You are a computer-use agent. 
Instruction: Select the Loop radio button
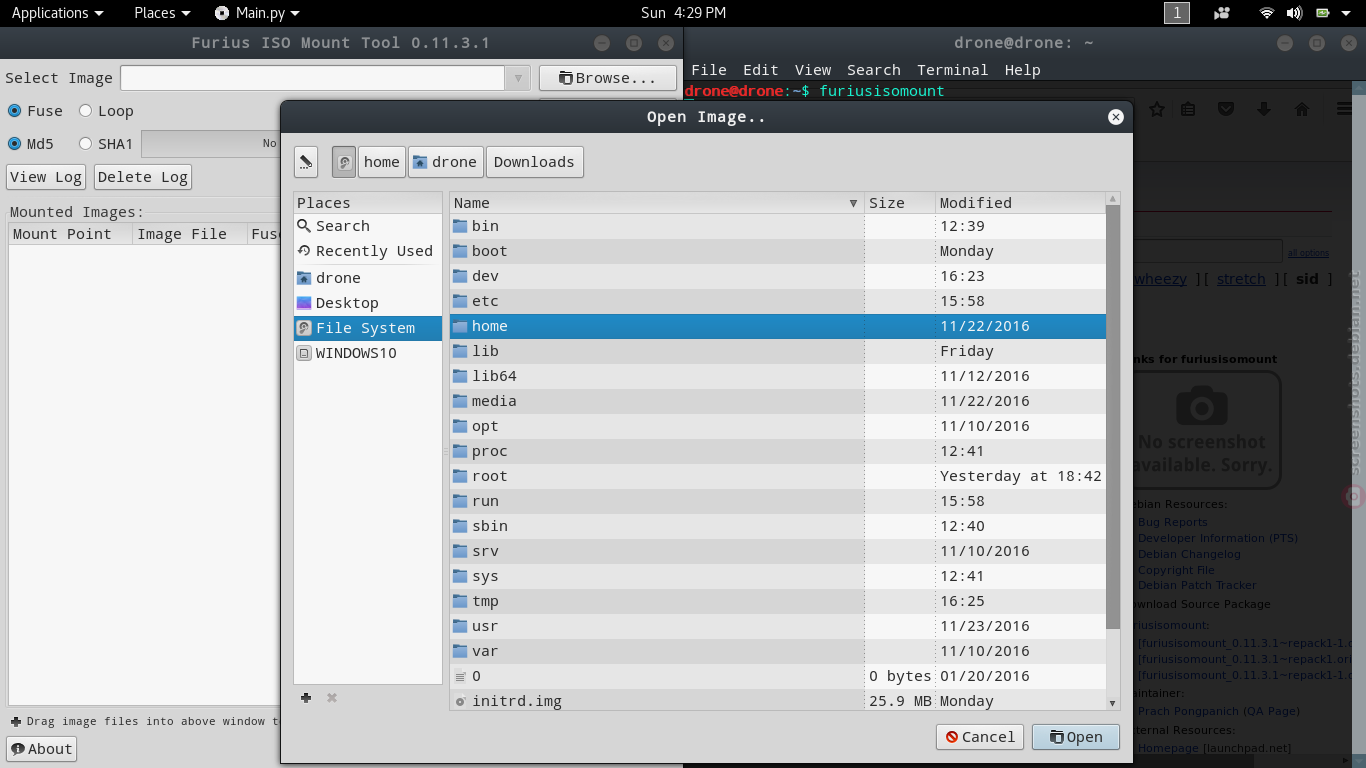pyautogui.click(x=85, y=111)
